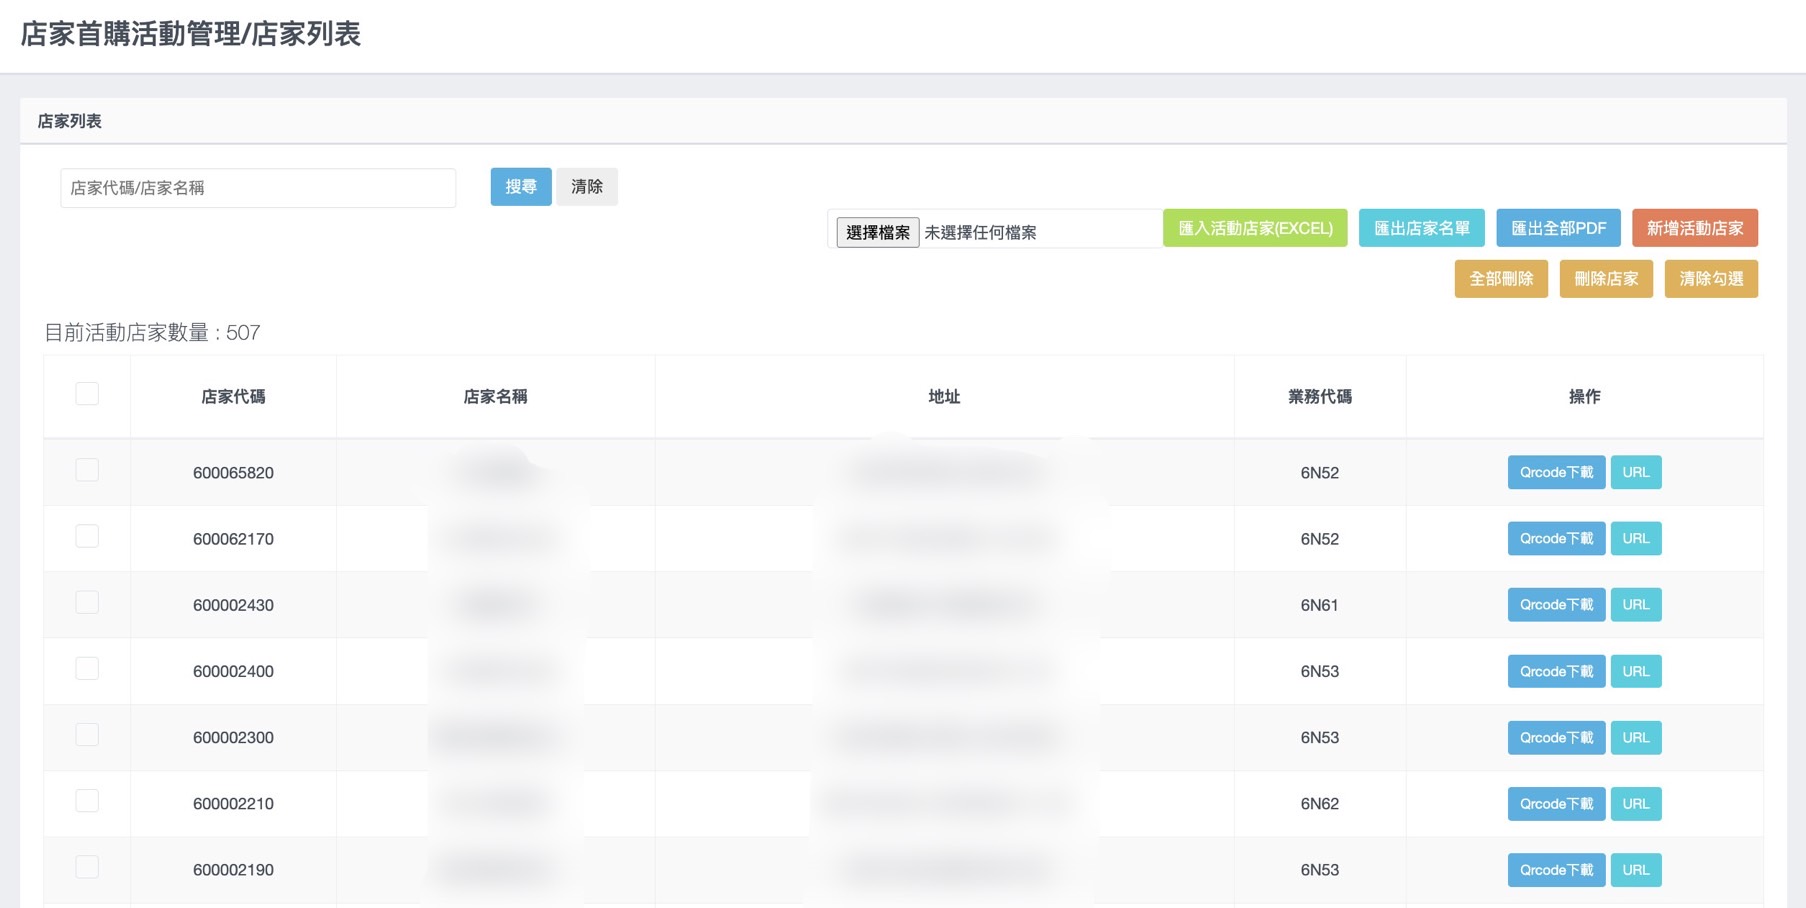1806x908 pixels.
Task: Click 選擇檔案 to choose a file
Action: pyautogui.click(x=877, y=232)
